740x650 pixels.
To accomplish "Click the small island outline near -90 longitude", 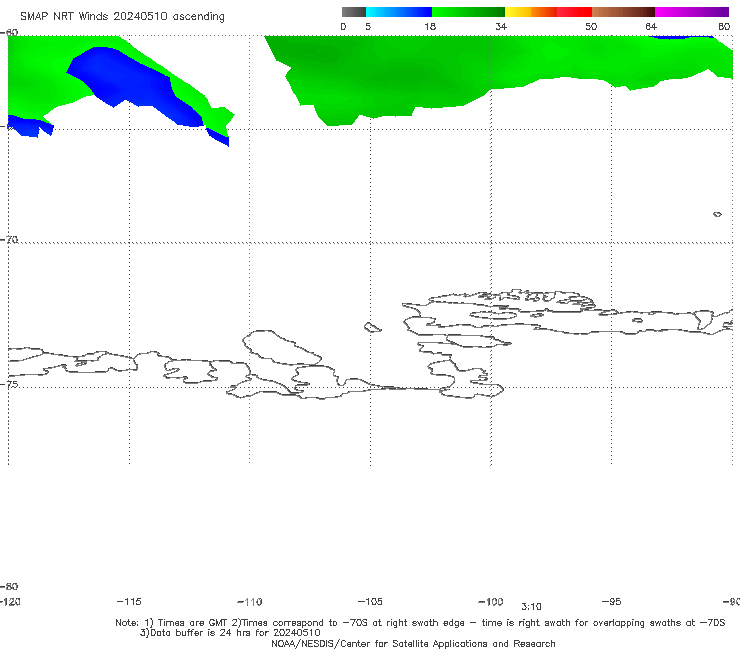I will 717,214.
